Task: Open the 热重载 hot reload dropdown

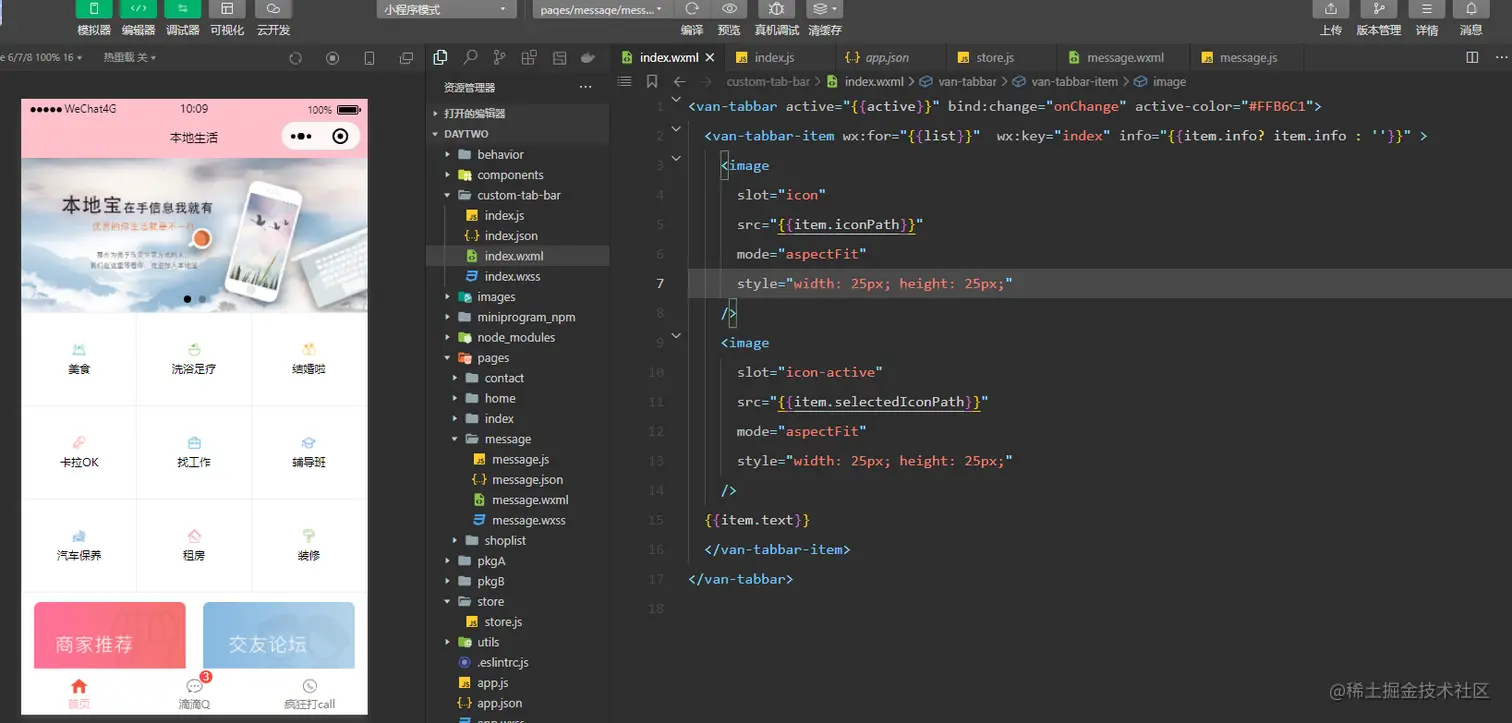Action: click(130, 58)
